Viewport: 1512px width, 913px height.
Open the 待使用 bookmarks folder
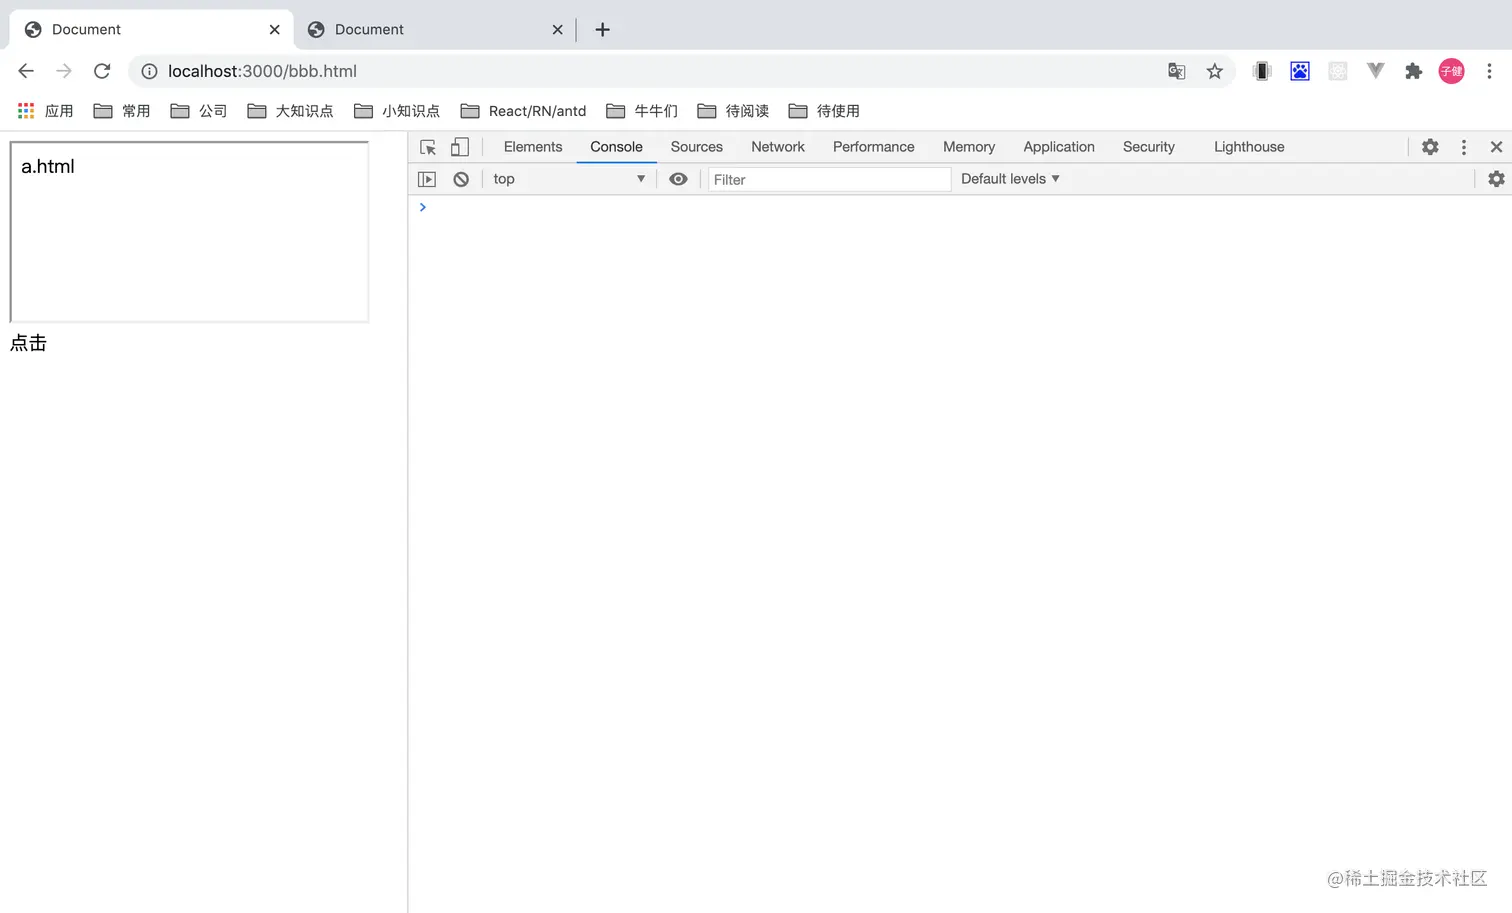click(824, 111)
